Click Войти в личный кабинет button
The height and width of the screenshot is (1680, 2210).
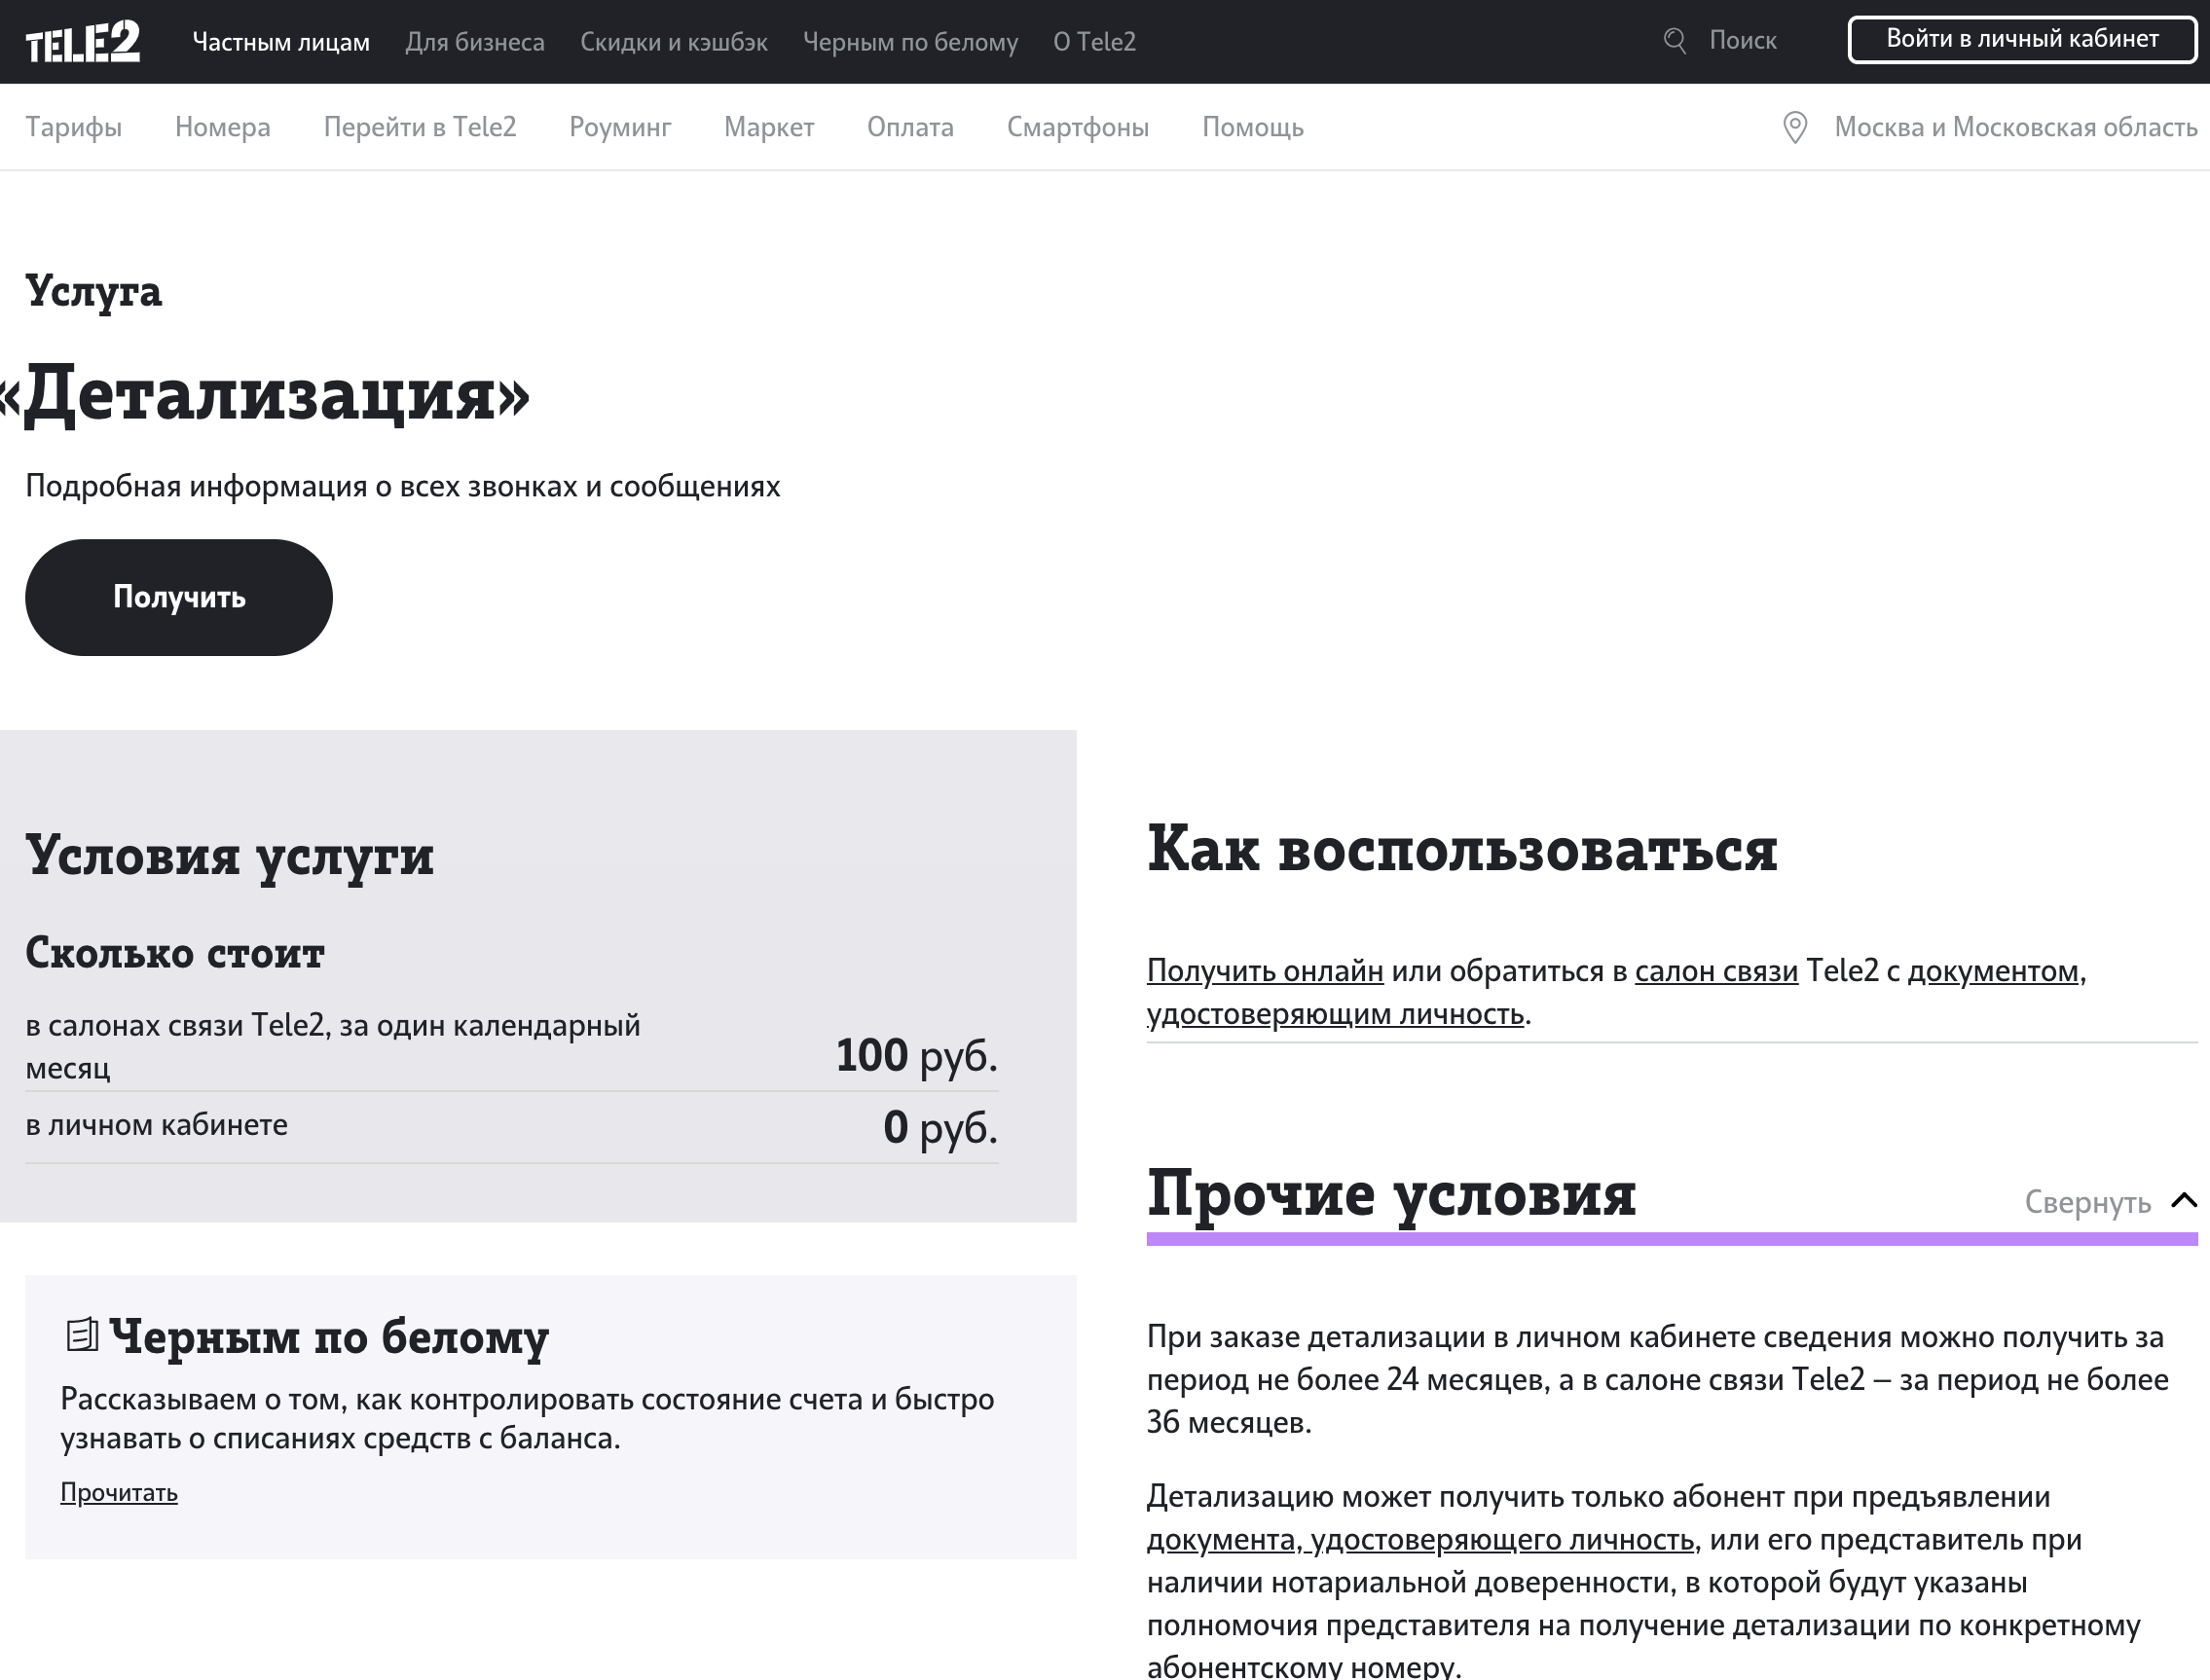click(x=2022, y=39)
